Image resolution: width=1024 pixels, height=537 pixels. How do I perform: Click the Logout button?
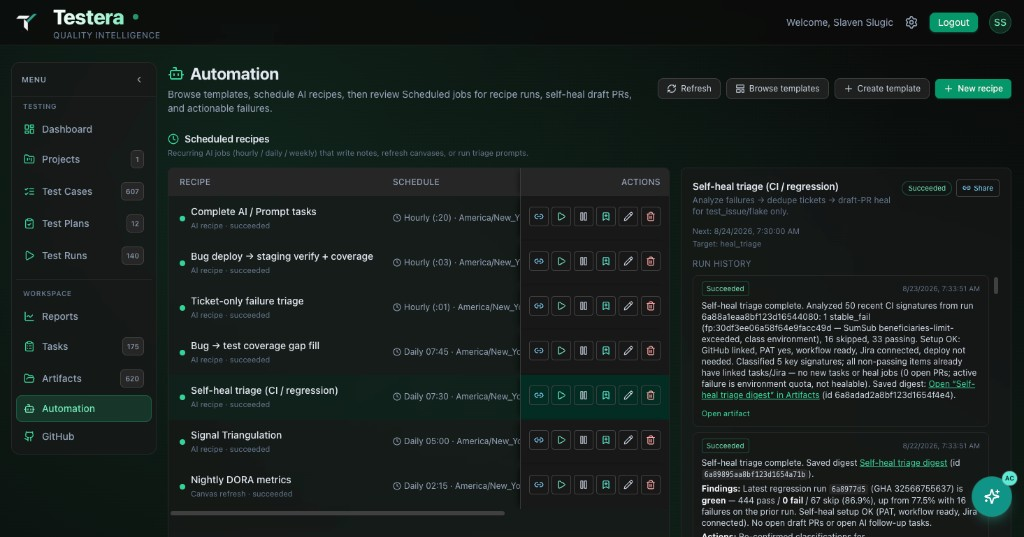(953, 22)
